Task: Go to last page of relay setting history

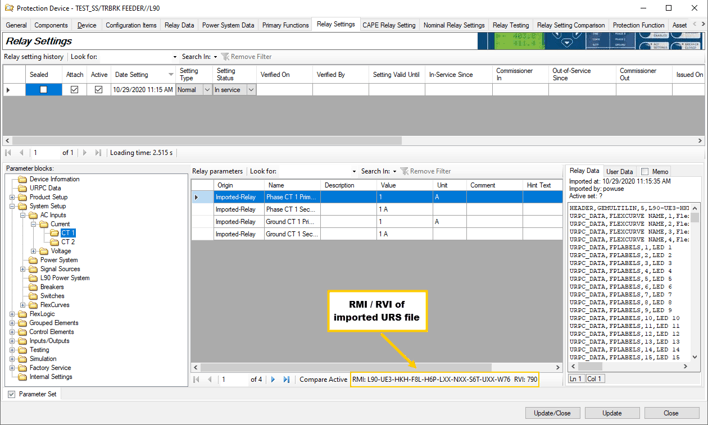Action: 98,153
